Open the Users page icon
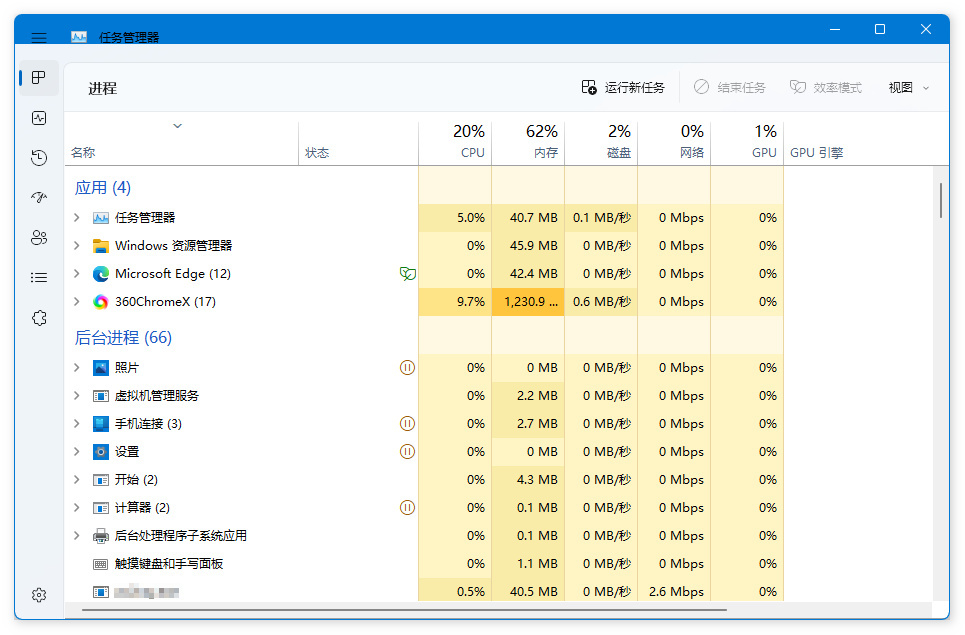Viewport: 965px width, 635px height. pos(39,238)
